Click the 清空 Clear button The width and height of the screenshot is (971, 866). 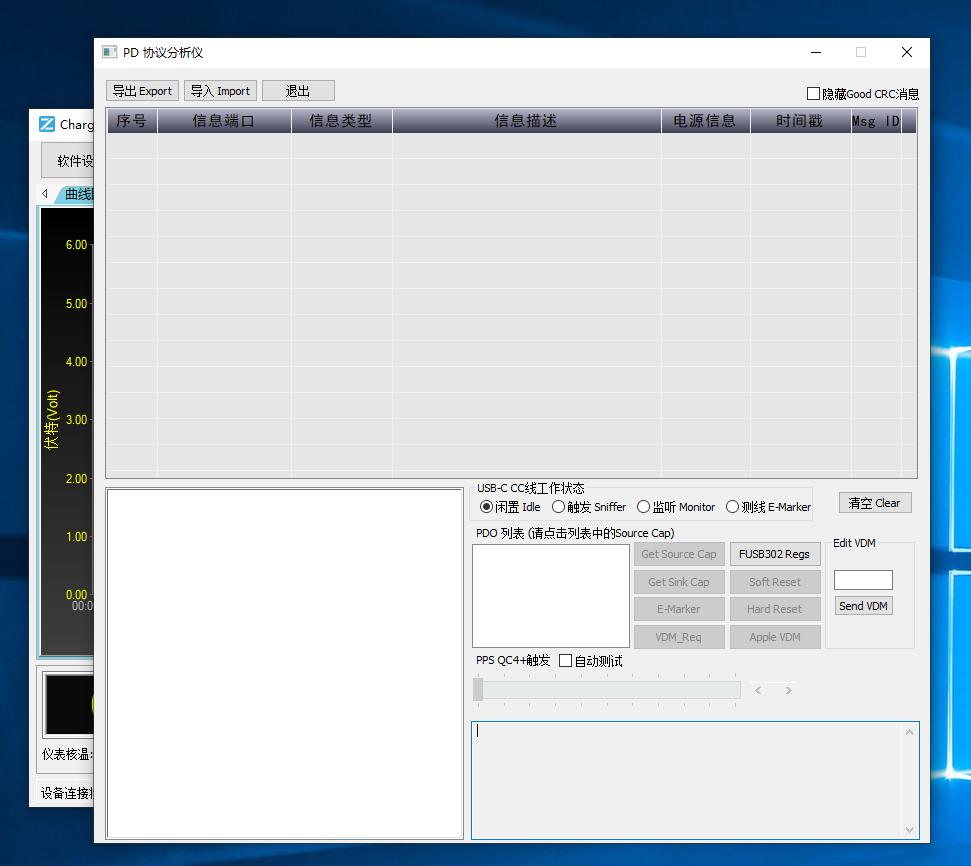874,503
